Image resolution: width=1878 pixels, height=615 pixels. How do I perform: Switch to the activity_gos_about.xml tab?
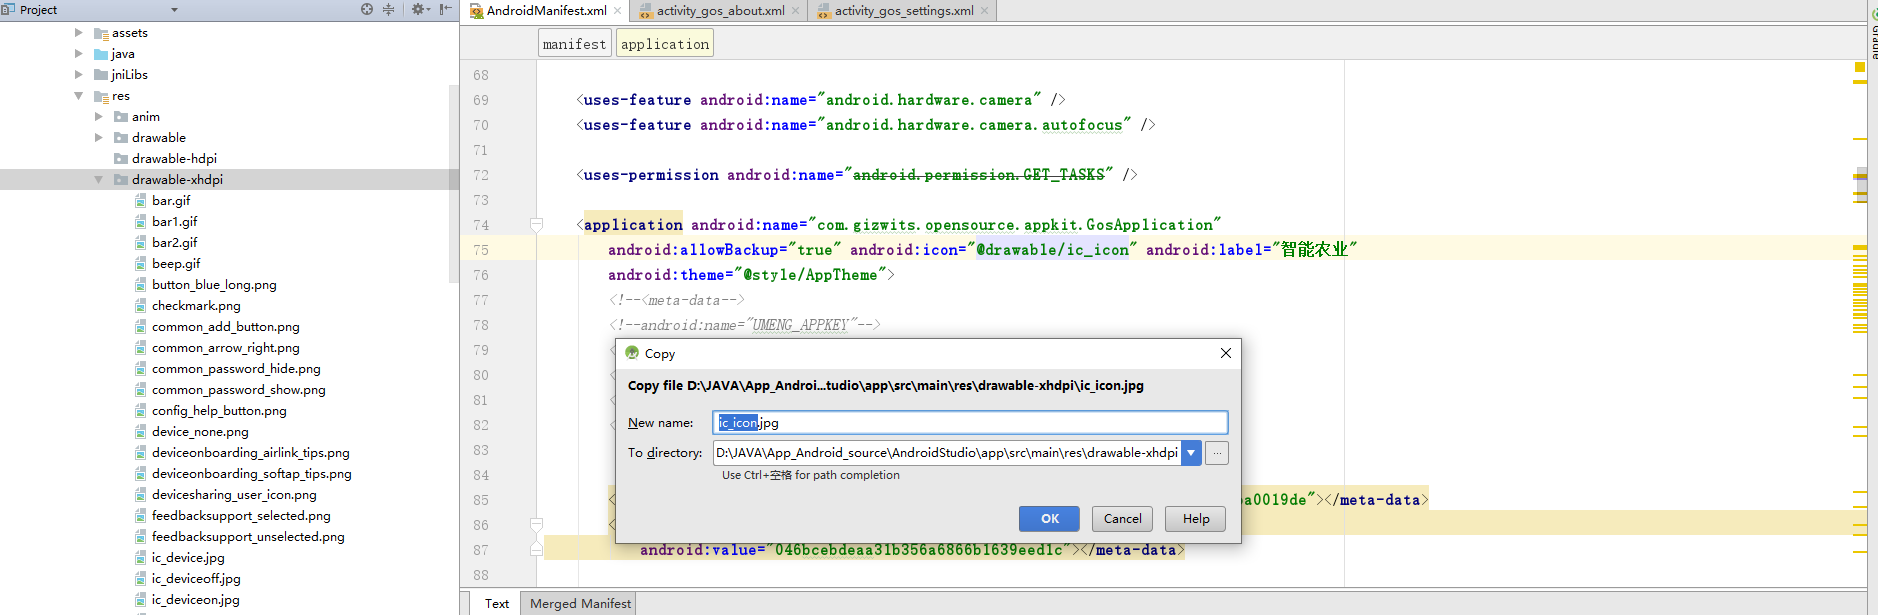(x=720, y=11)
